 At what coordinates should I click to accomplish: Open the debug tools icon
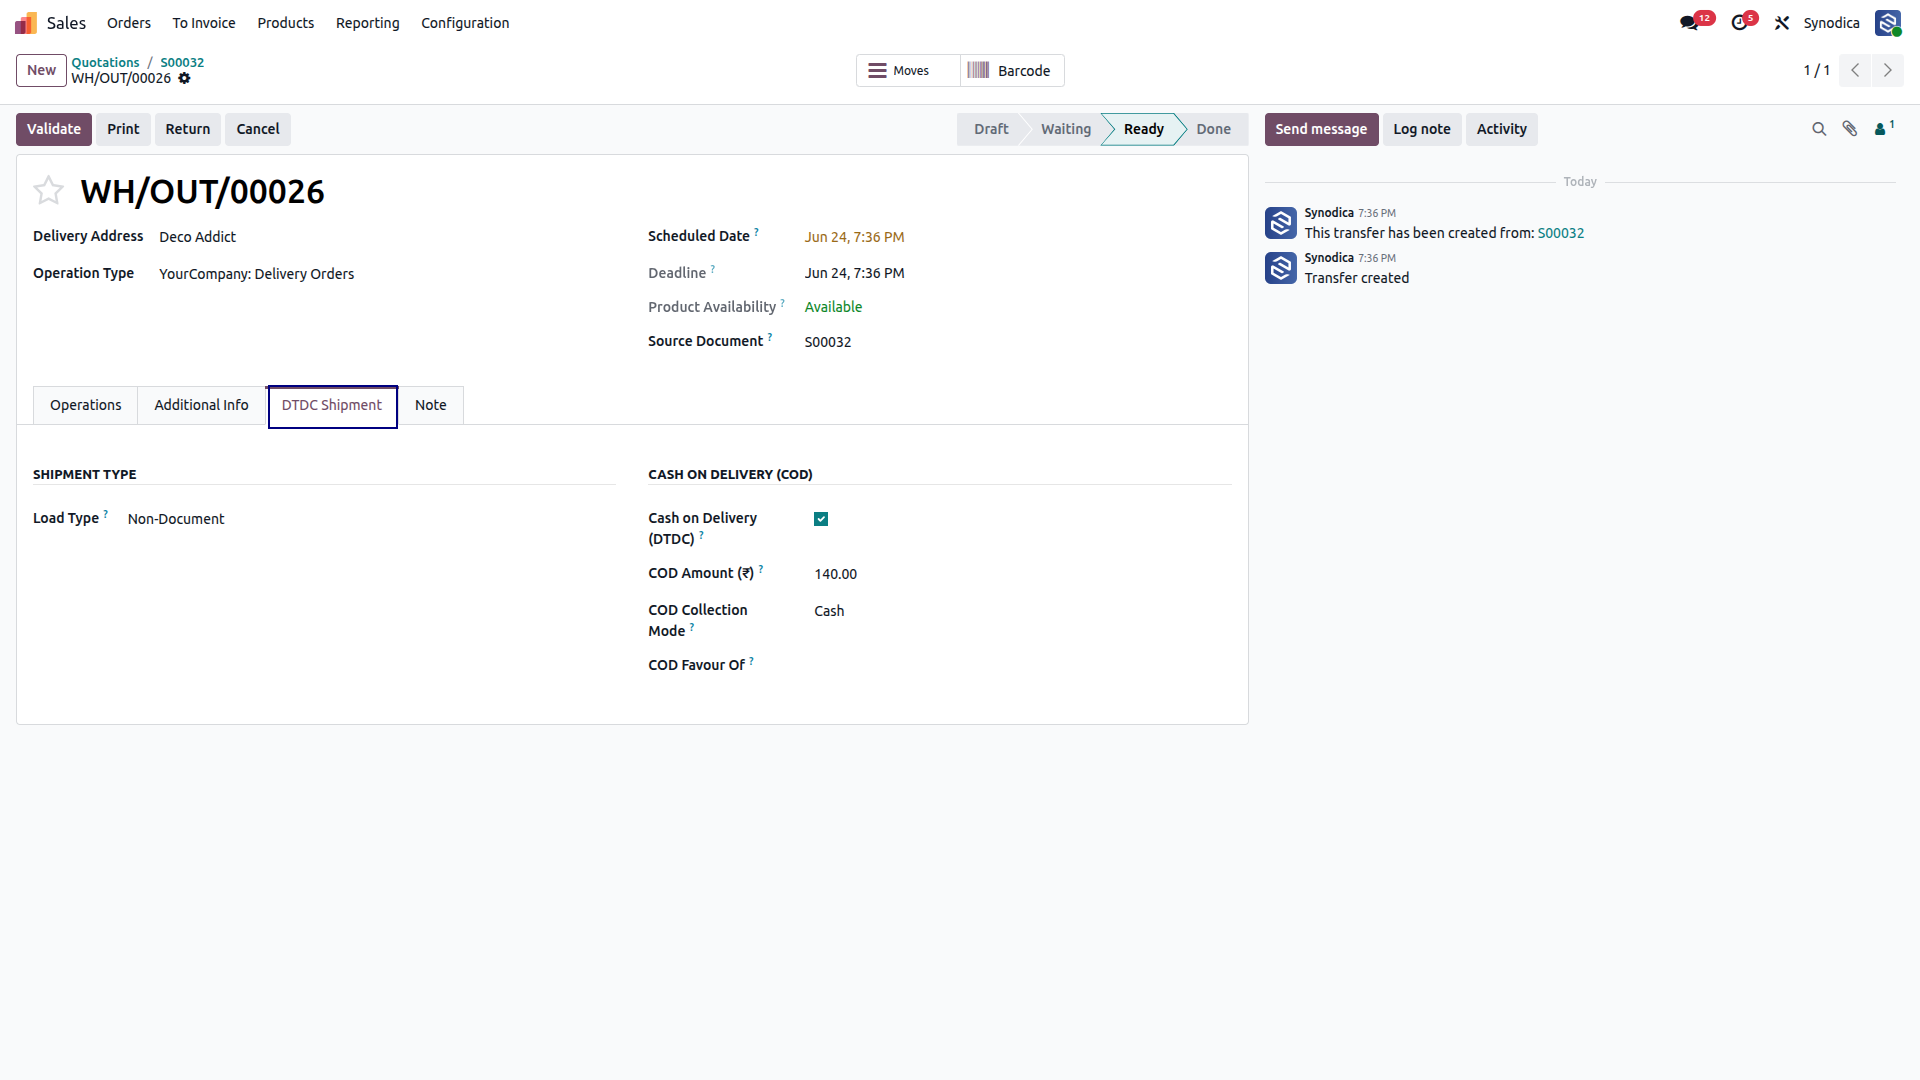pyautogui.click(x=1782, y=23)
